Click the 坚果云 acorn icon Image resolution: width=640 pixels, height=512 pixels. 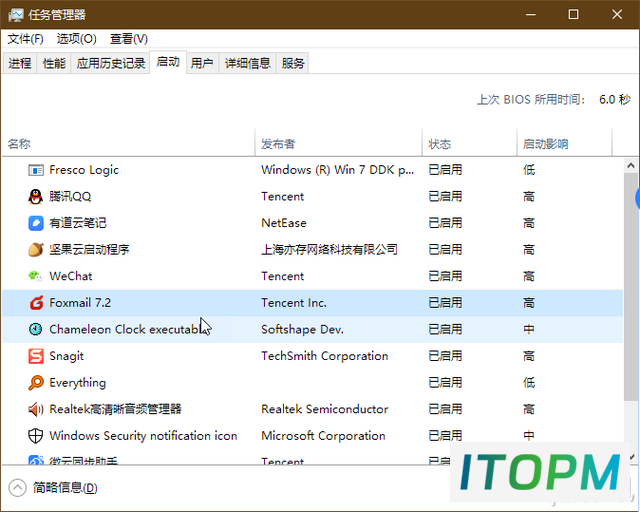(36, 250)
